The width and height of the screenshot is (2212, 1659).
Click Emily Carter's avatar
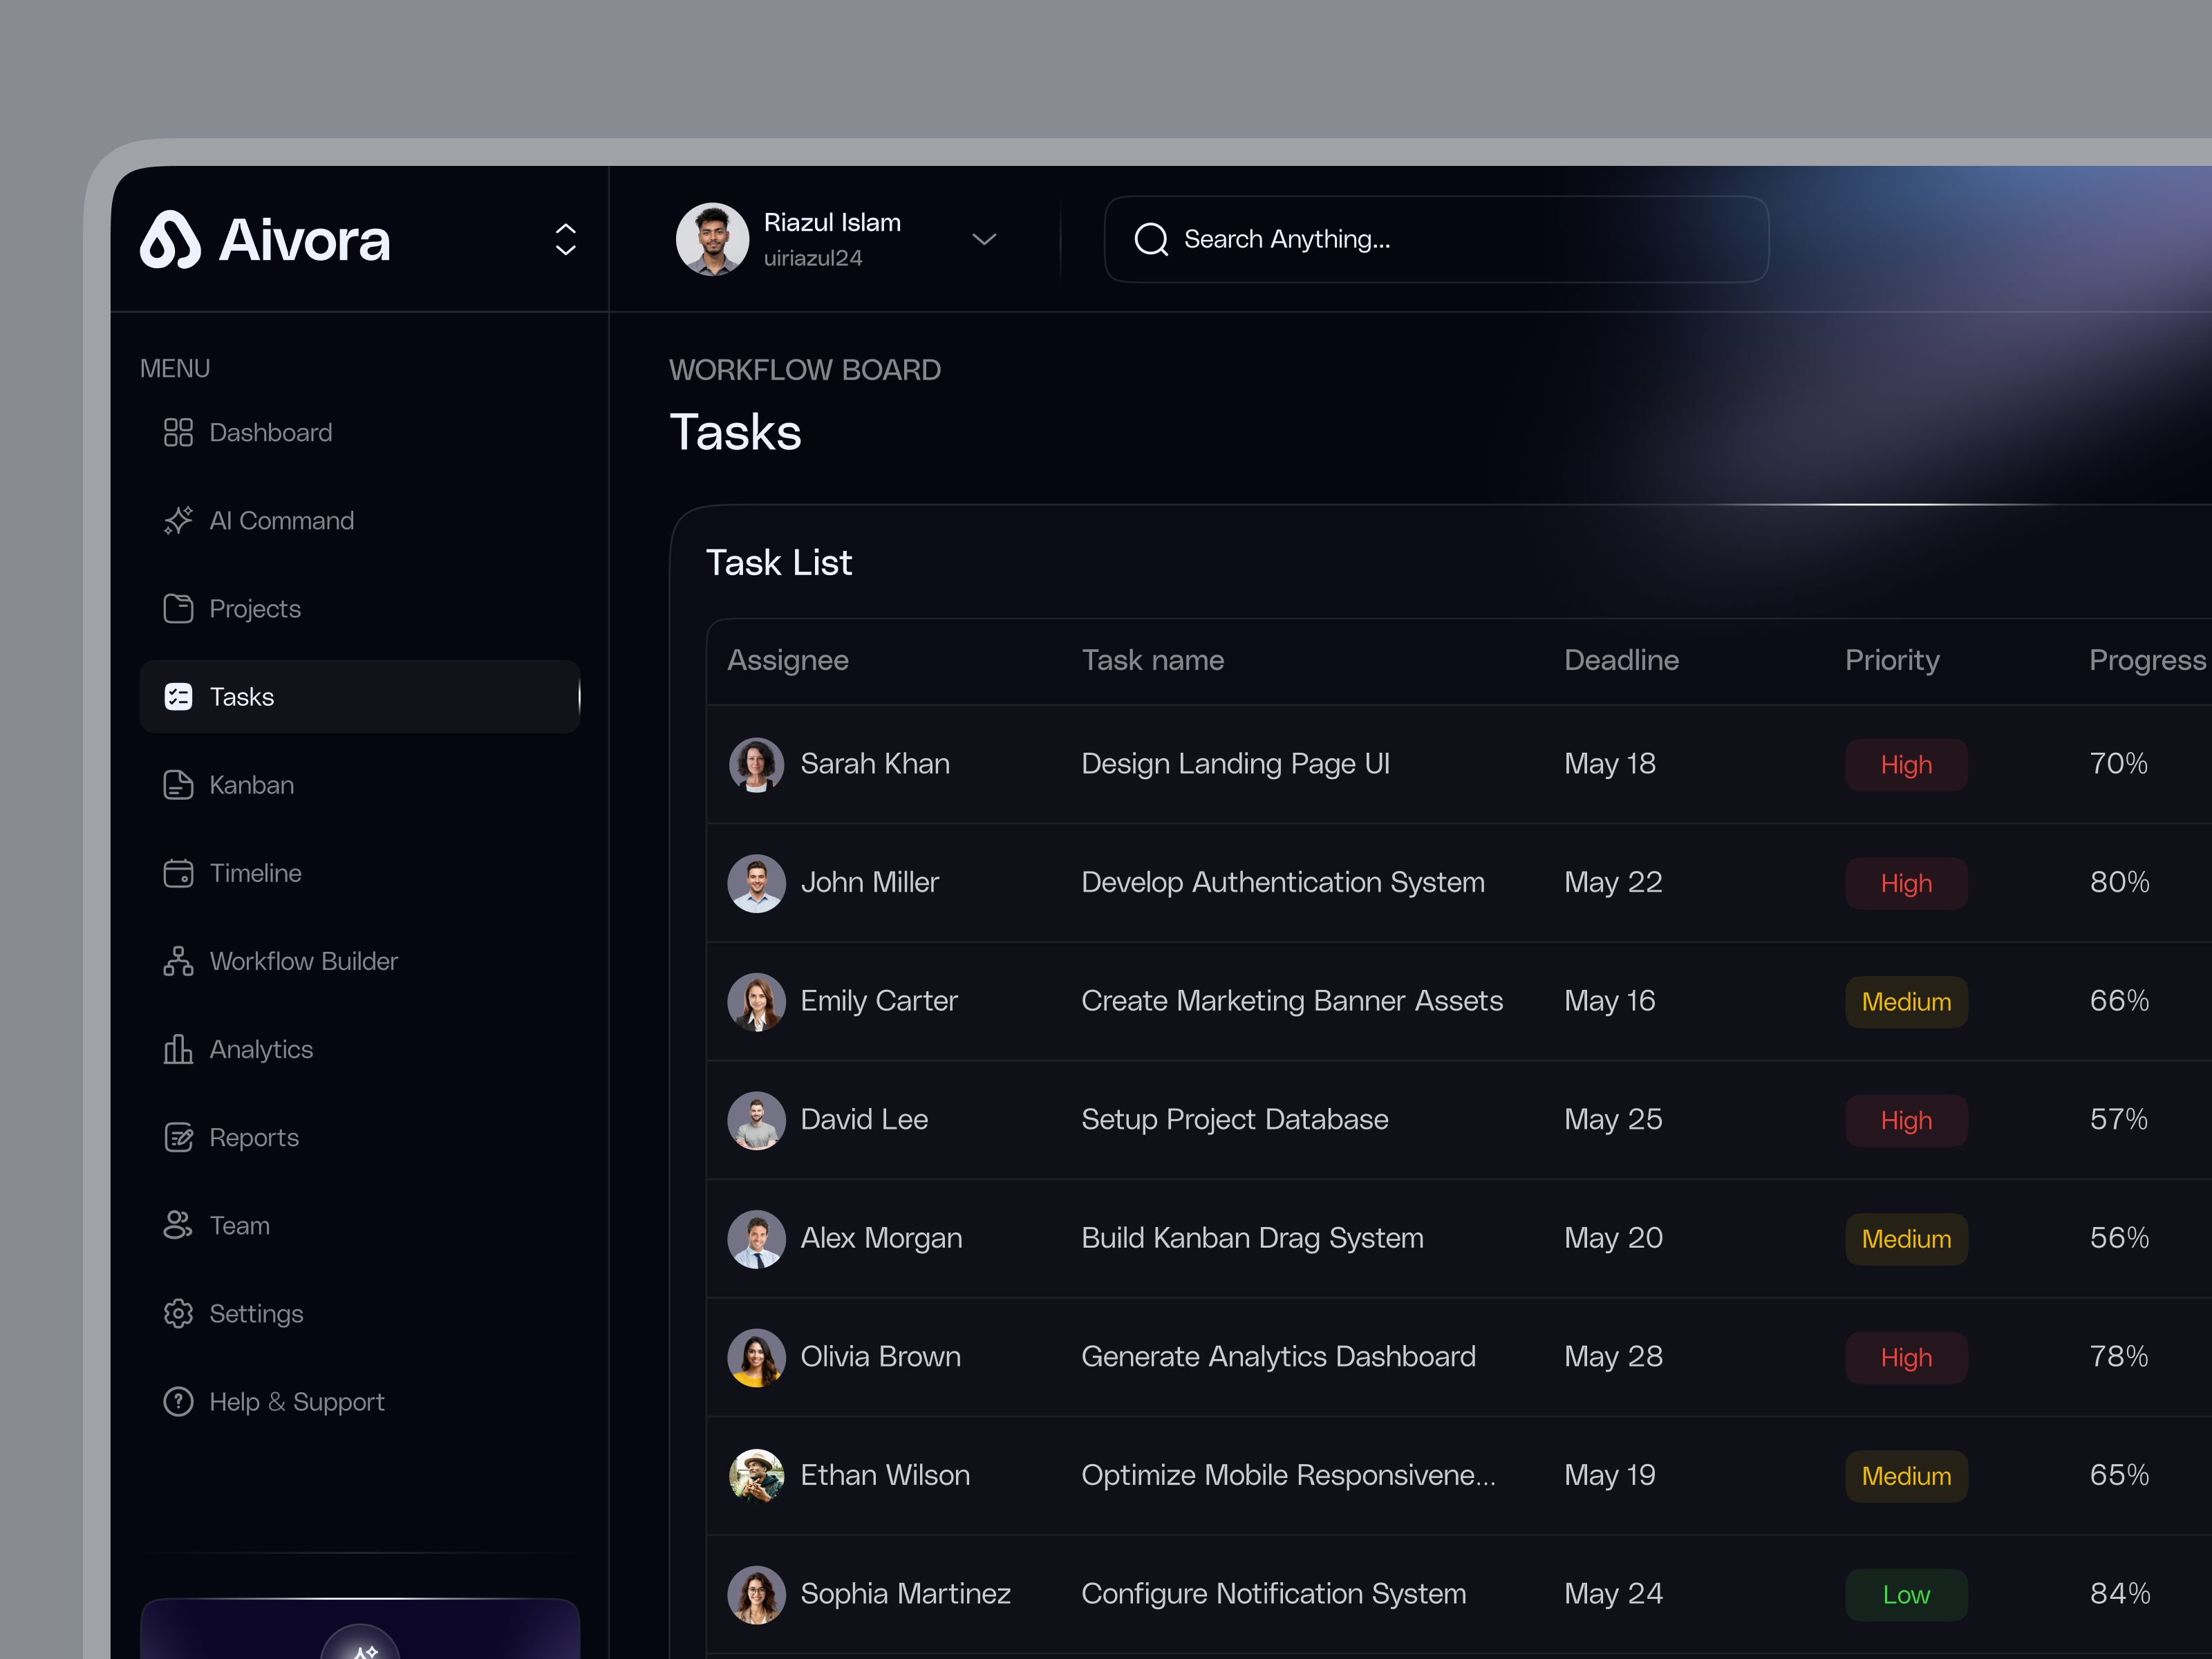point(756,1001)
